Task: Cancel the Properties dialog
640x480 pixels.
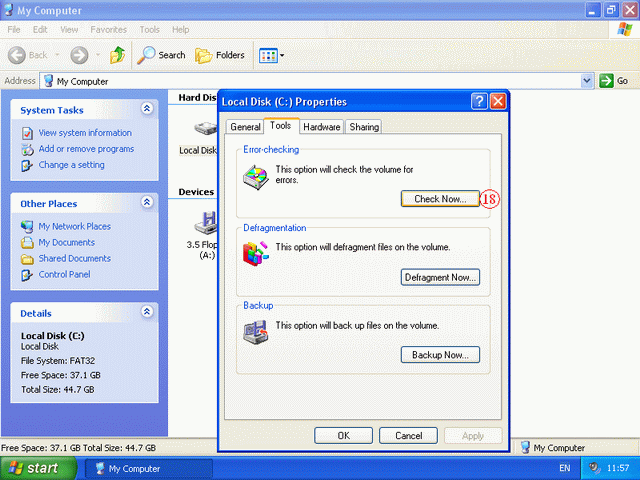Action: [408, 436]
